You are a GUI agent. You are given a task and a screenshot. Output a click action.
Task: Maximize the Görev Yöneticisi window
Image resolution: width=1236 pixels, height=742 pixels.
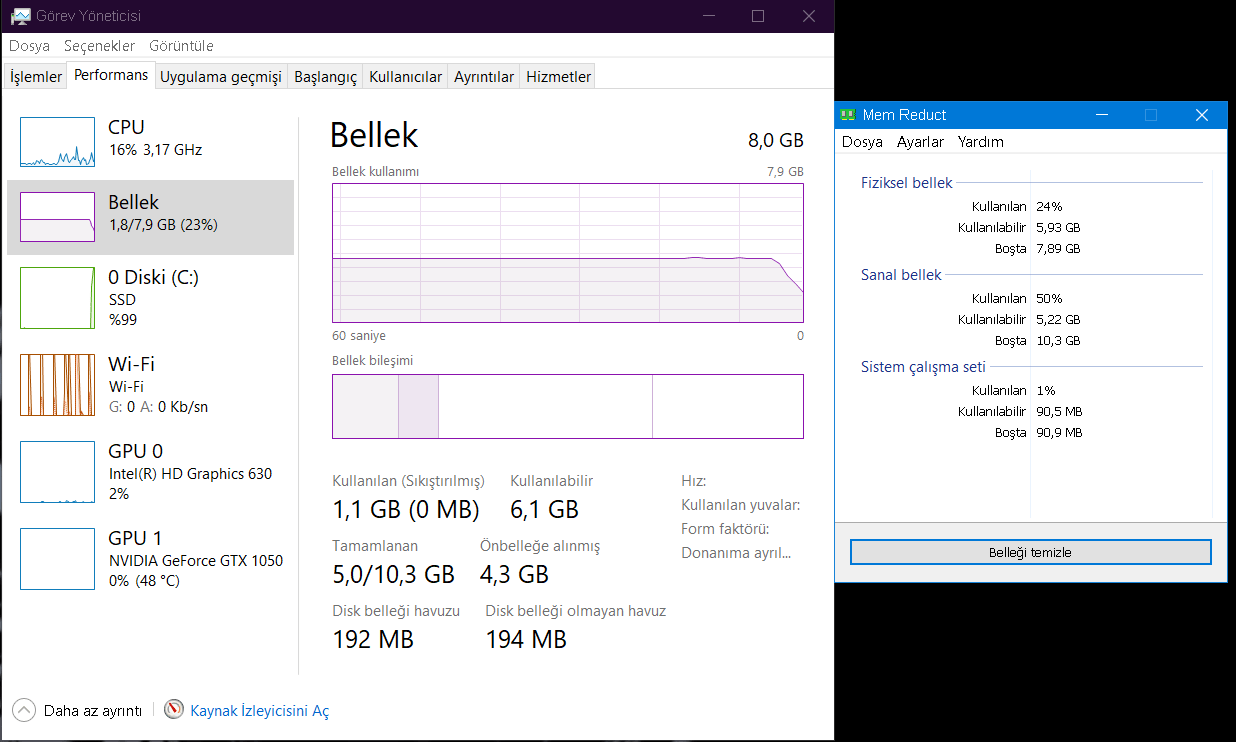pyautogui.click(x=758, y=16)
